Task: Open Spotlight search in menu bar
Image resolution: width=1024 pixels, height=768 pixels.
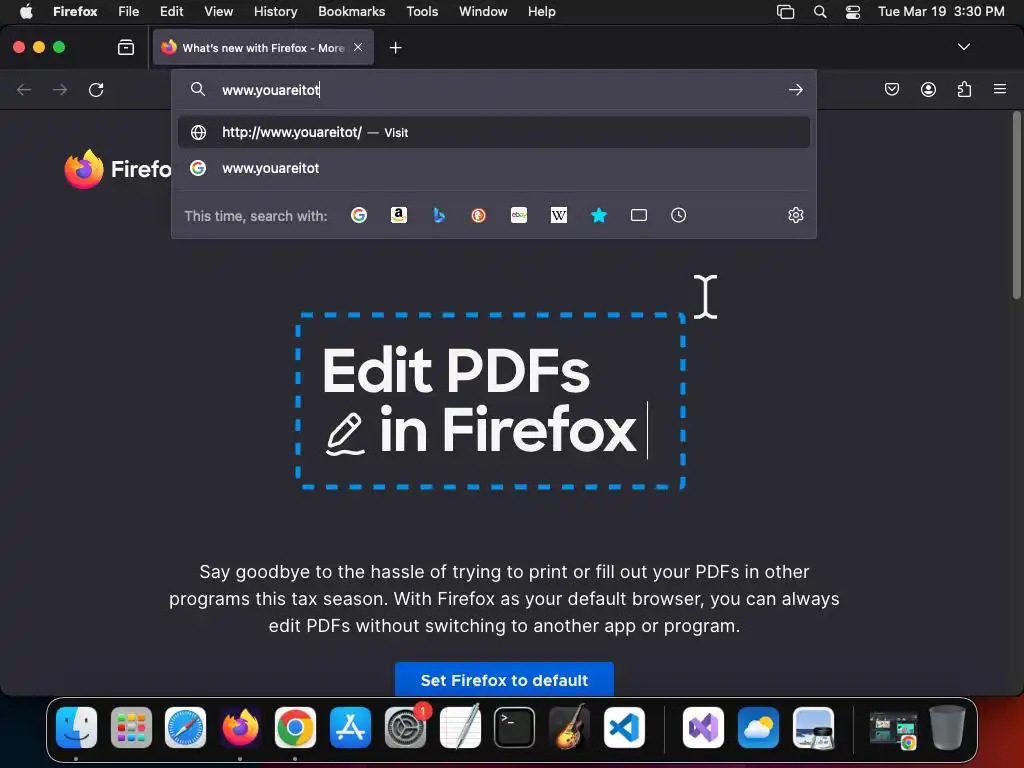Action: 820,11
